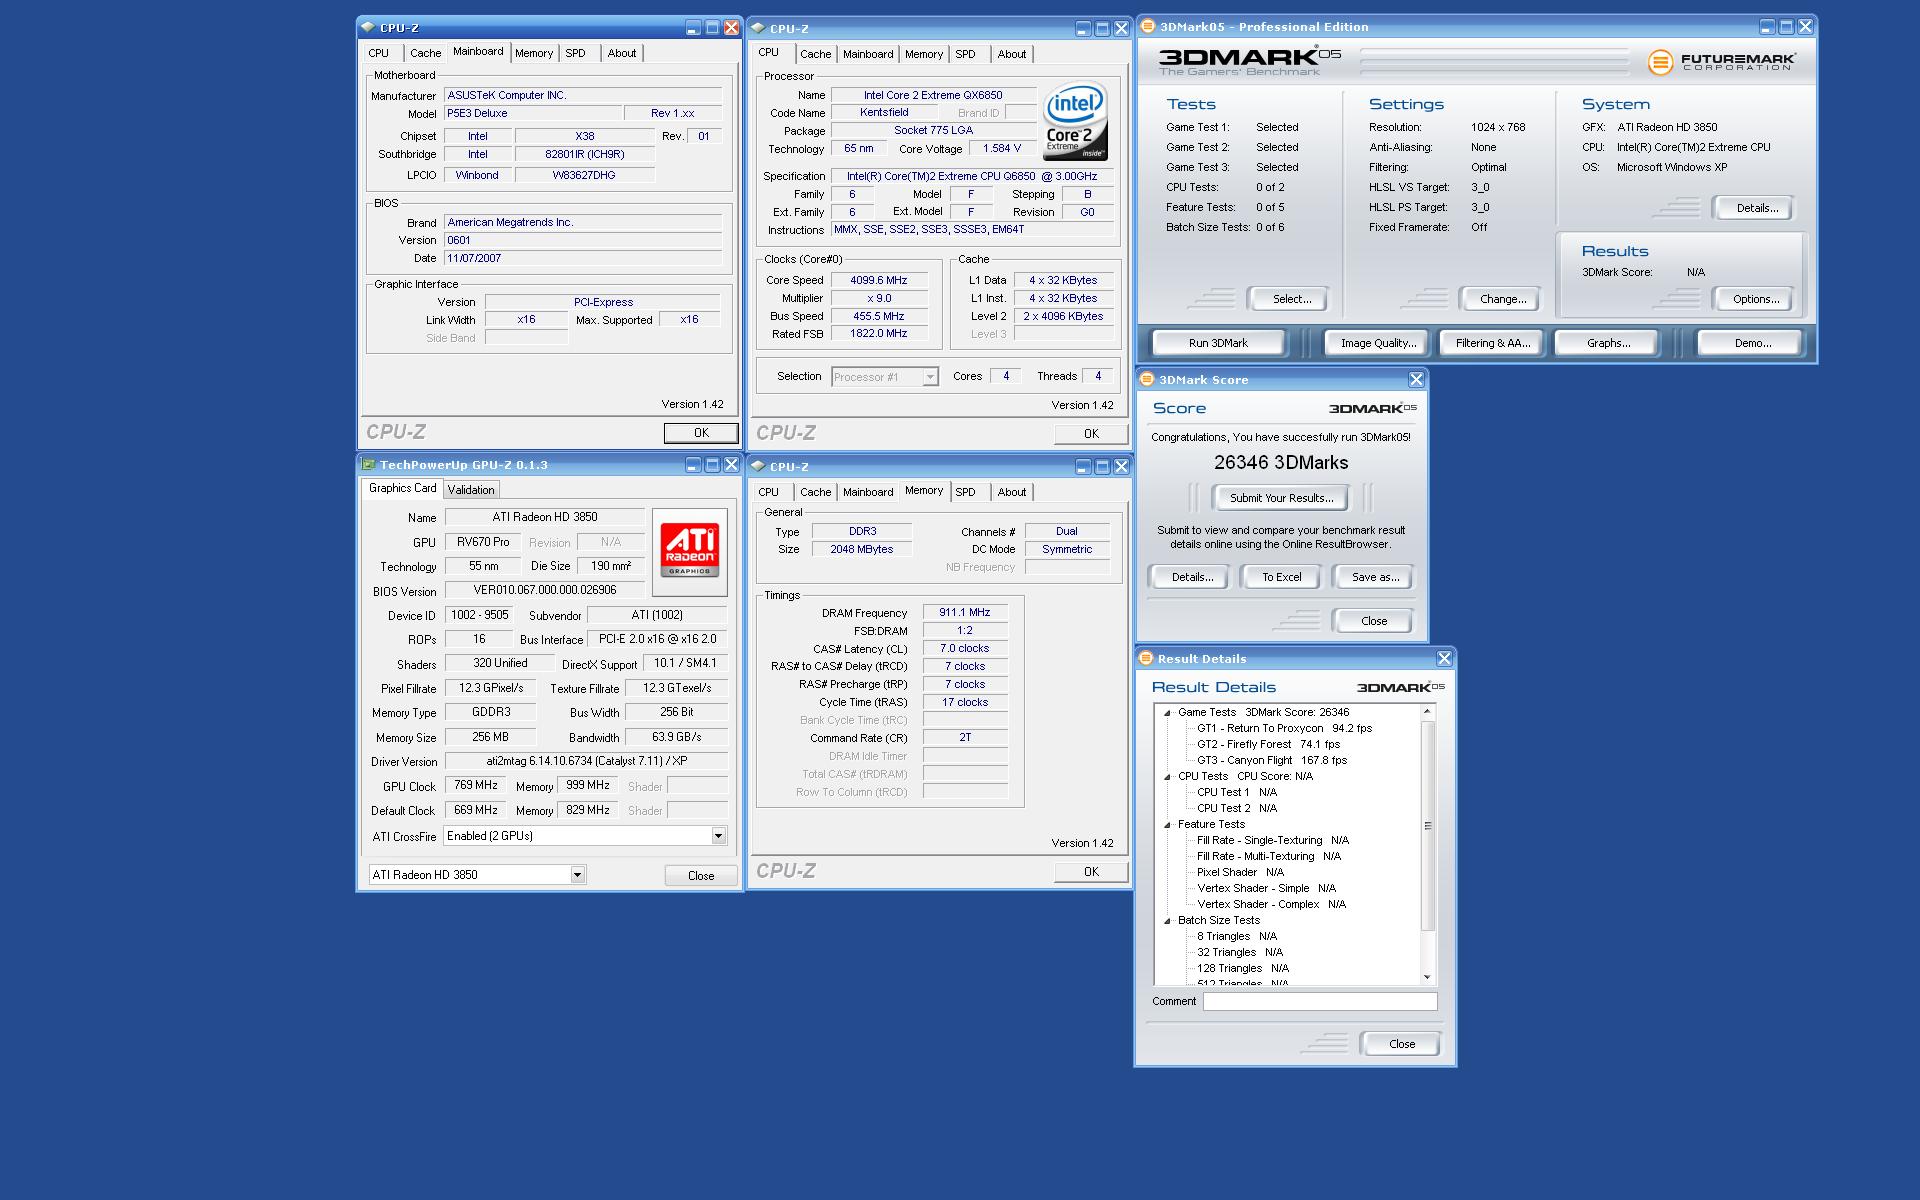Screen dimensions: 1920x1200
Task: Open About tab in CPU-Z Memory window
Action: click(1012, 492)
